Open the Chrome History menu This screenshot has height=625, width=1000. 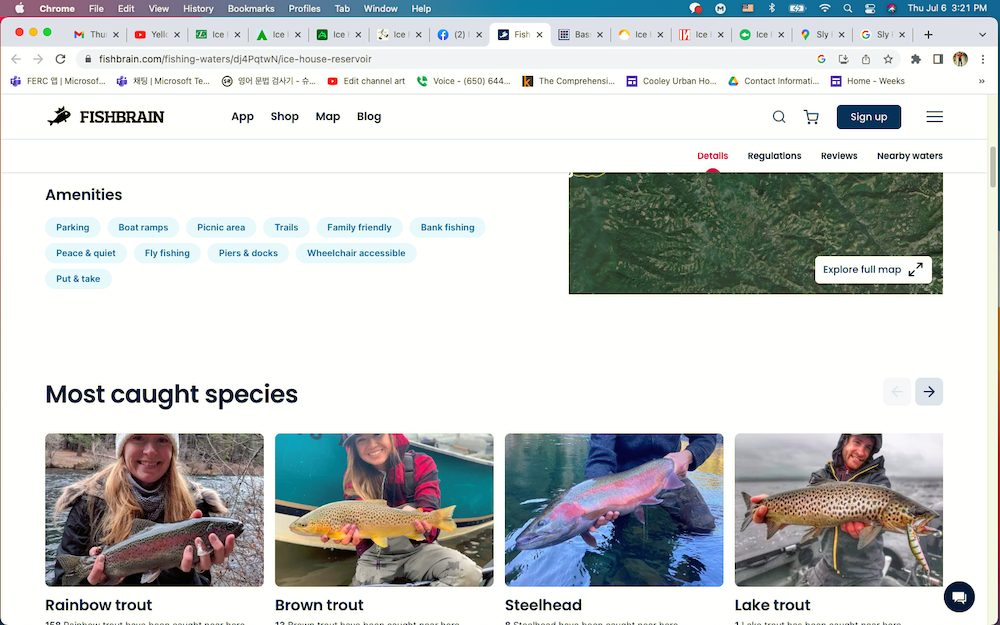(x=198, y=8)
